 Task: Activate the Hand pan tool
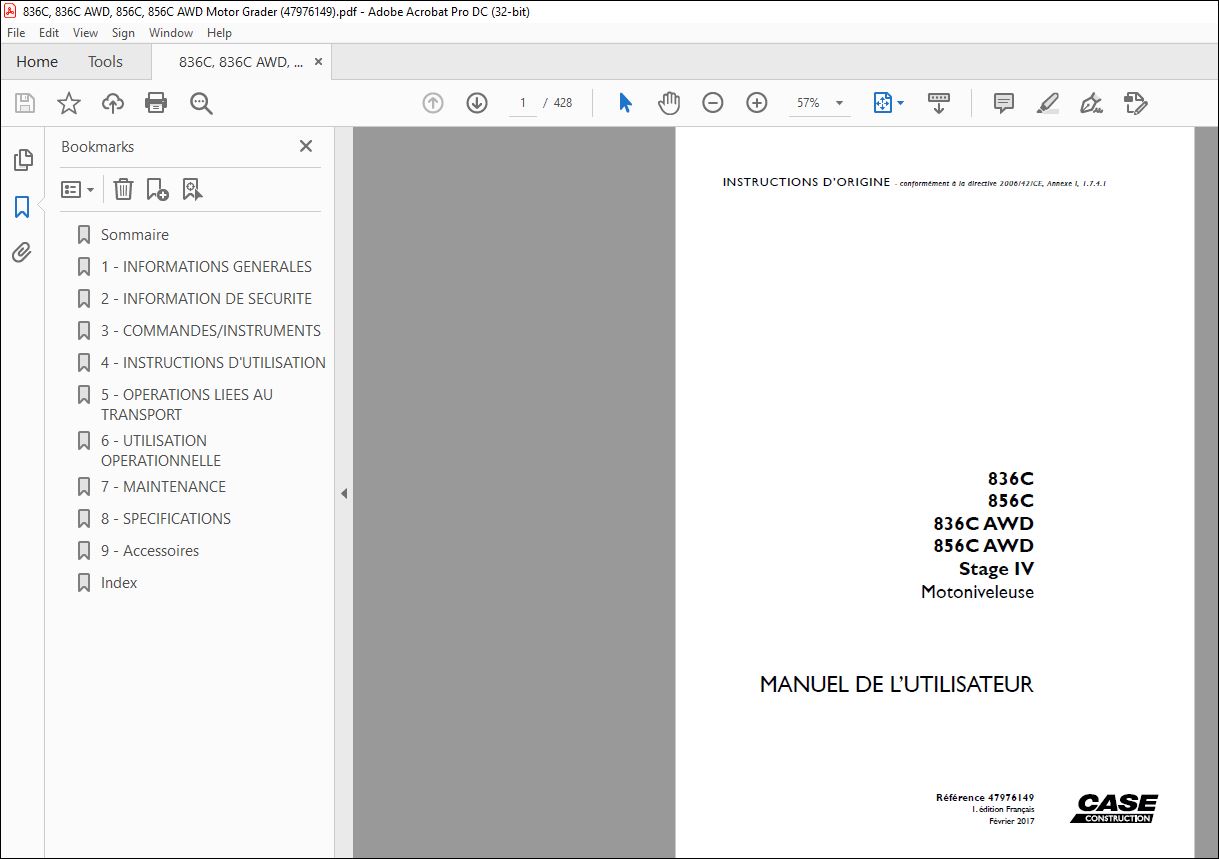(x=669, y=103)
